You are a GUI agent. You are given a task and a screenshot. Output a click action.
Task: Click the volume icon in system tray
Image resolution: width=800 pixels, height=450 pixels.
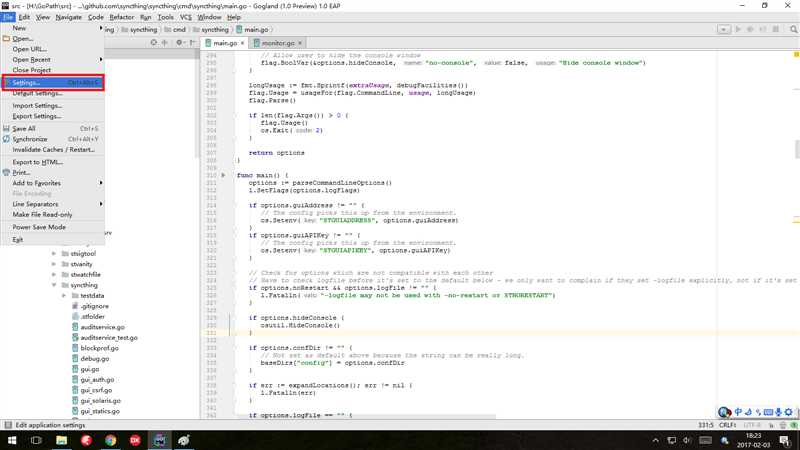tap(687, 440)
